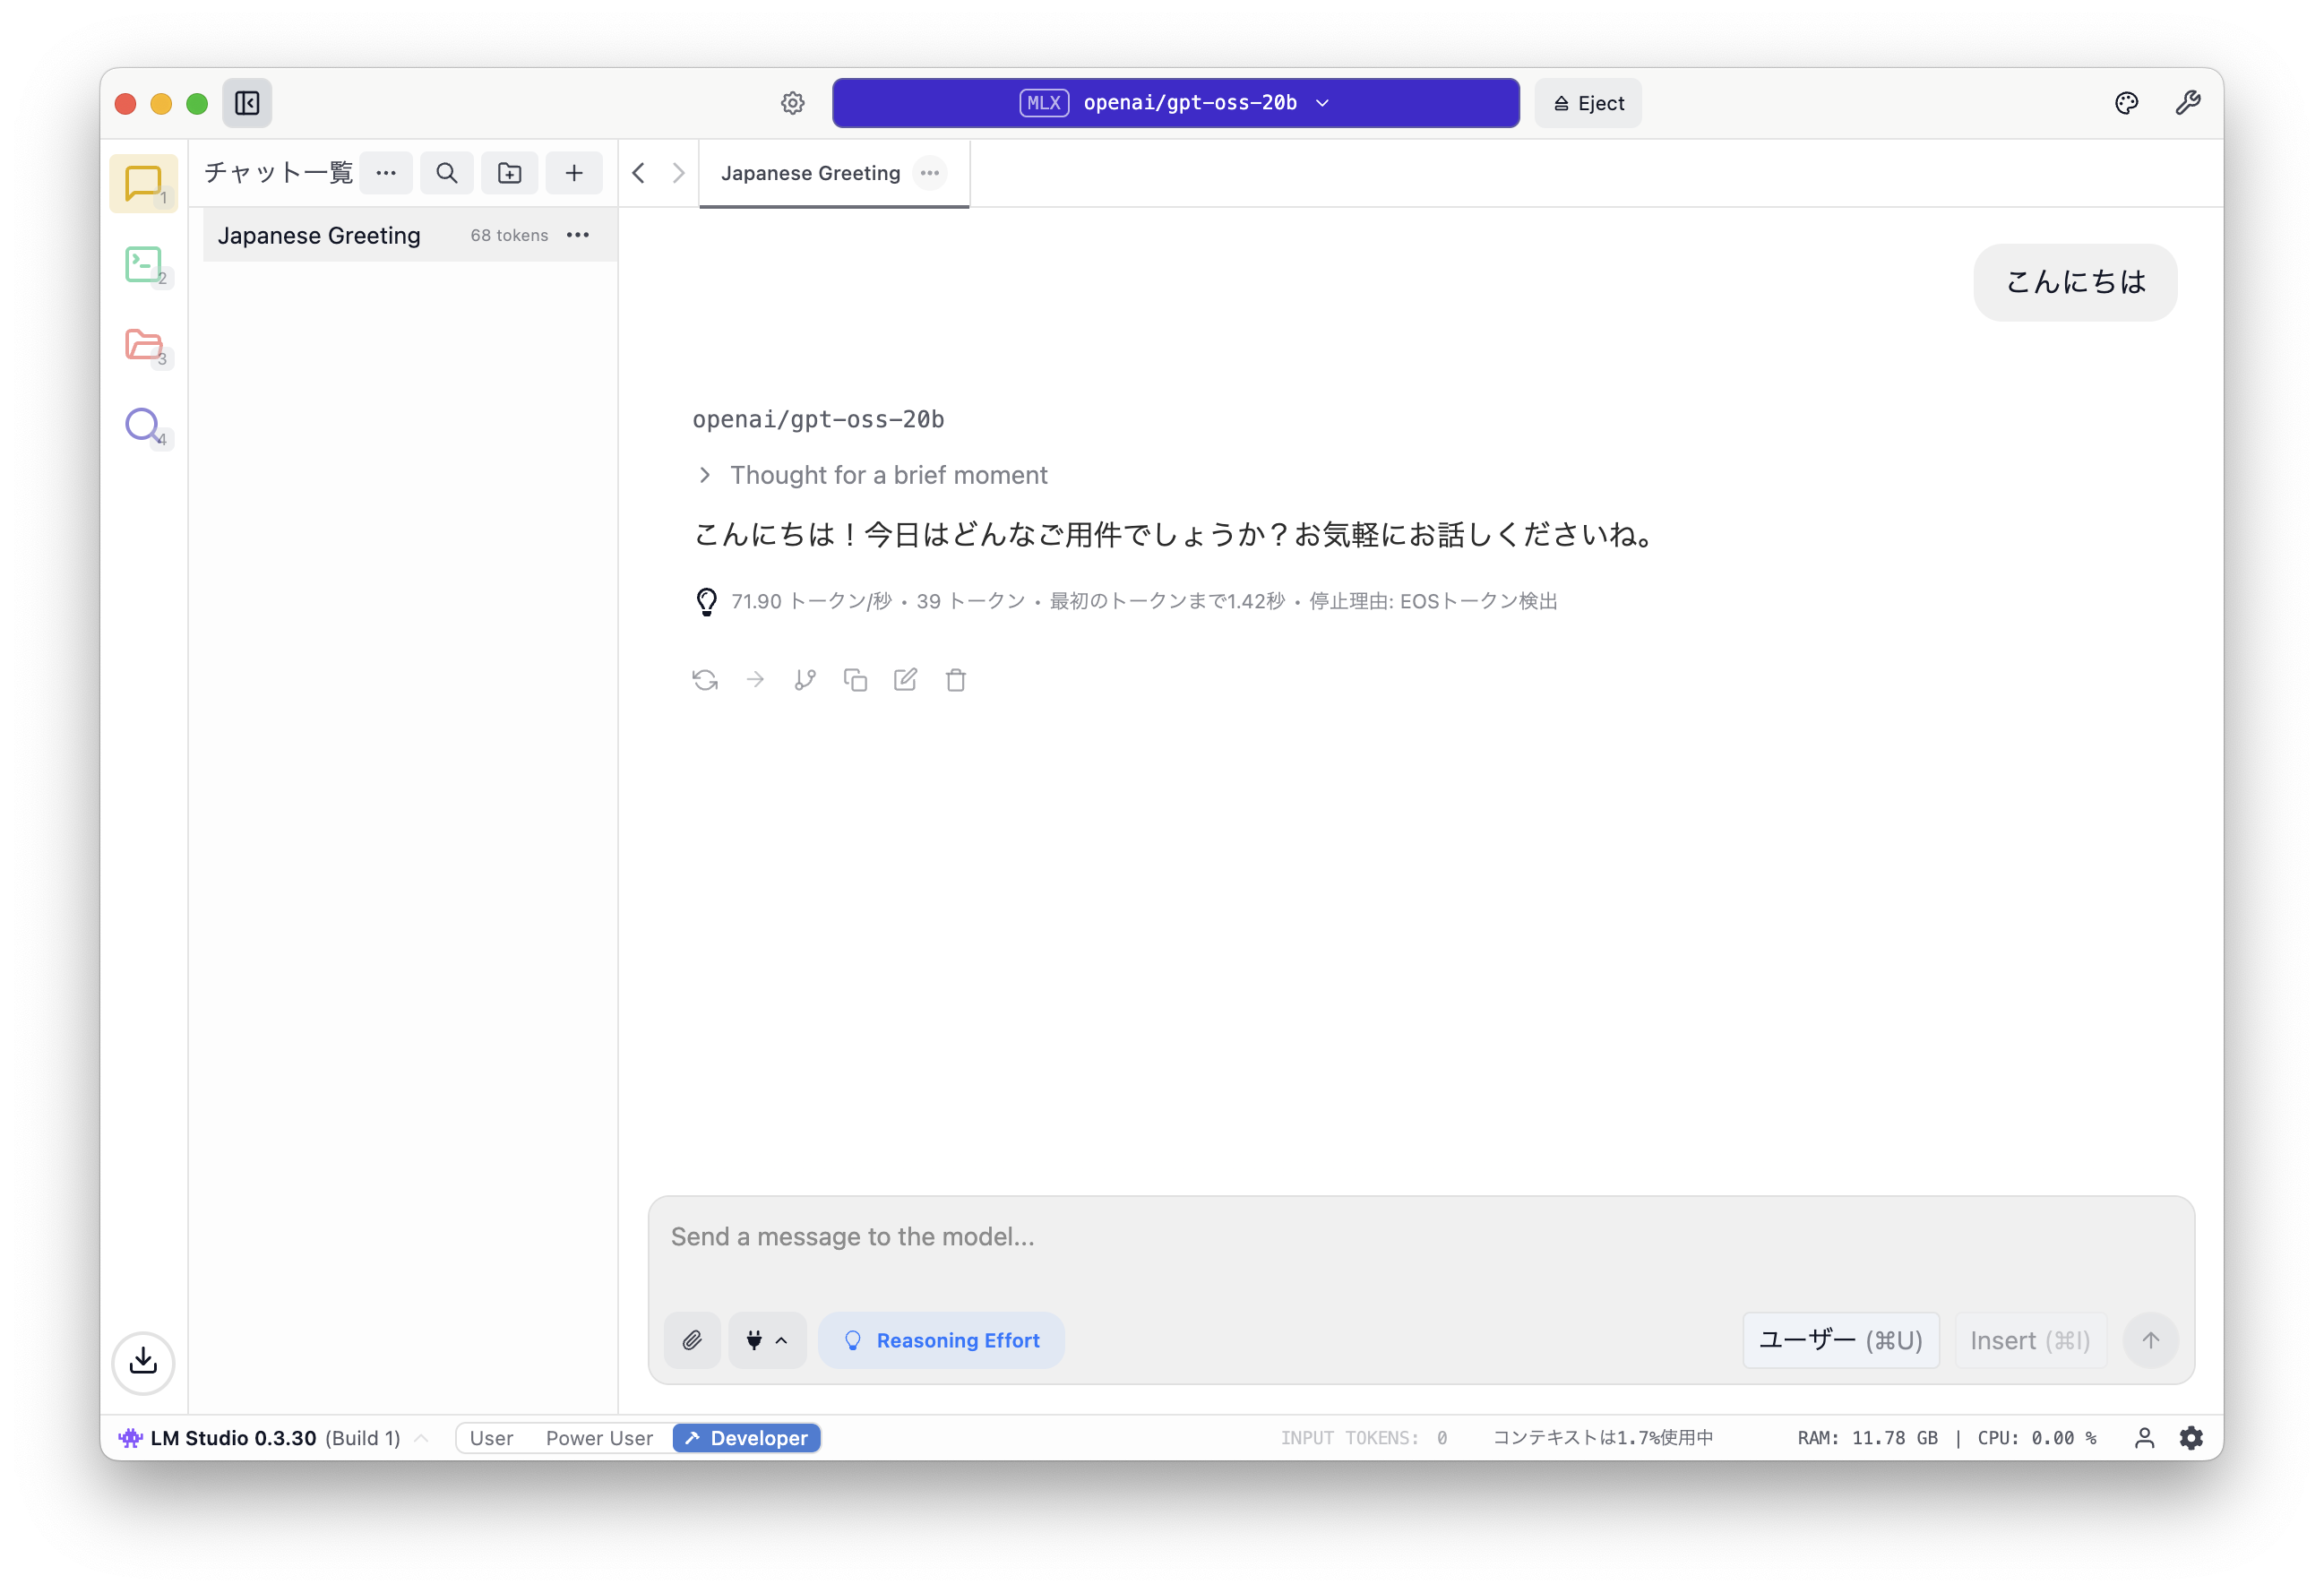Open My Models folder sidebar icon
The image size is (2324, 1593).
click(144, 345)
